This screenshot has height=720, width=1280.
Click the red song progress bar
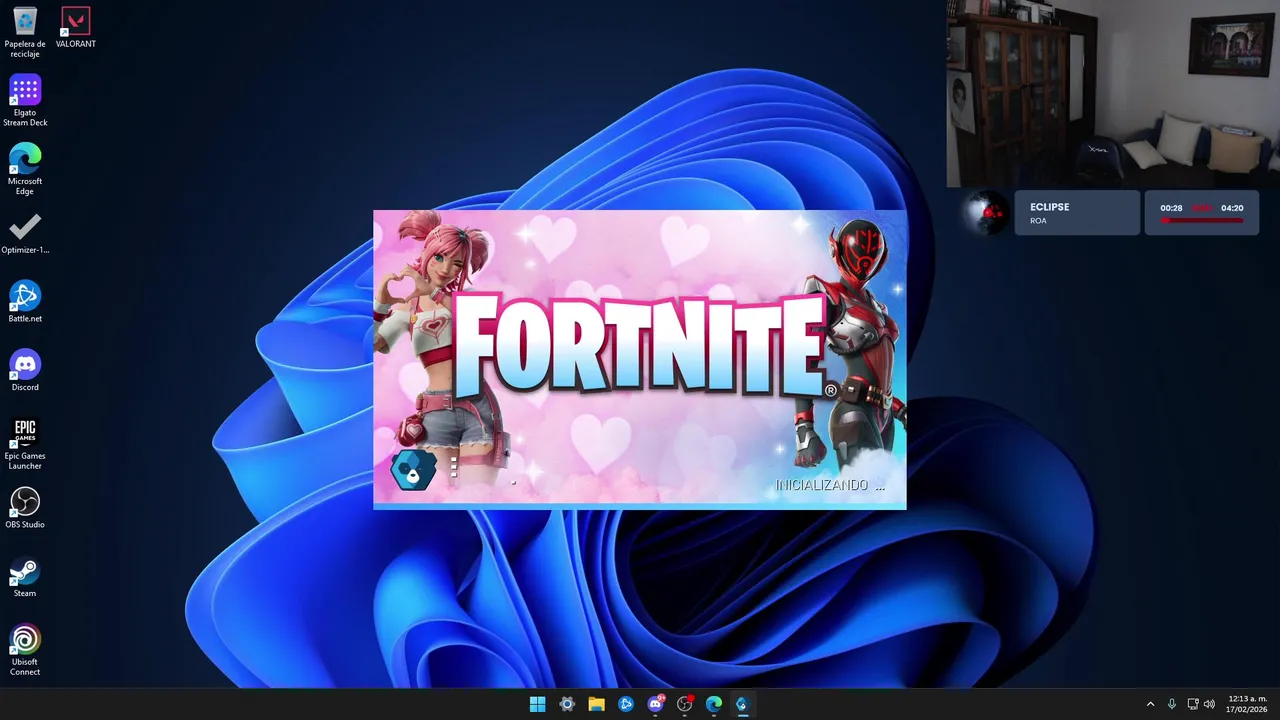1201,220
